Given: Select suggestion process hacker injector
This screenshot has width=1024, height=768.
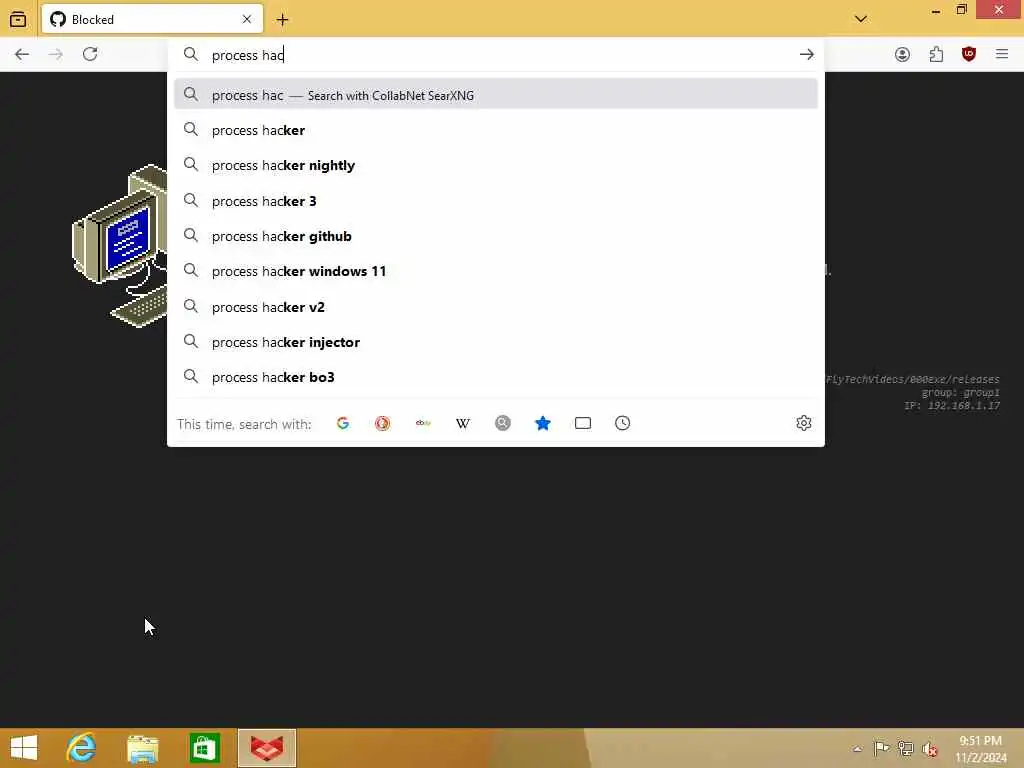Looking at the screenshot, I should [496, 342].
